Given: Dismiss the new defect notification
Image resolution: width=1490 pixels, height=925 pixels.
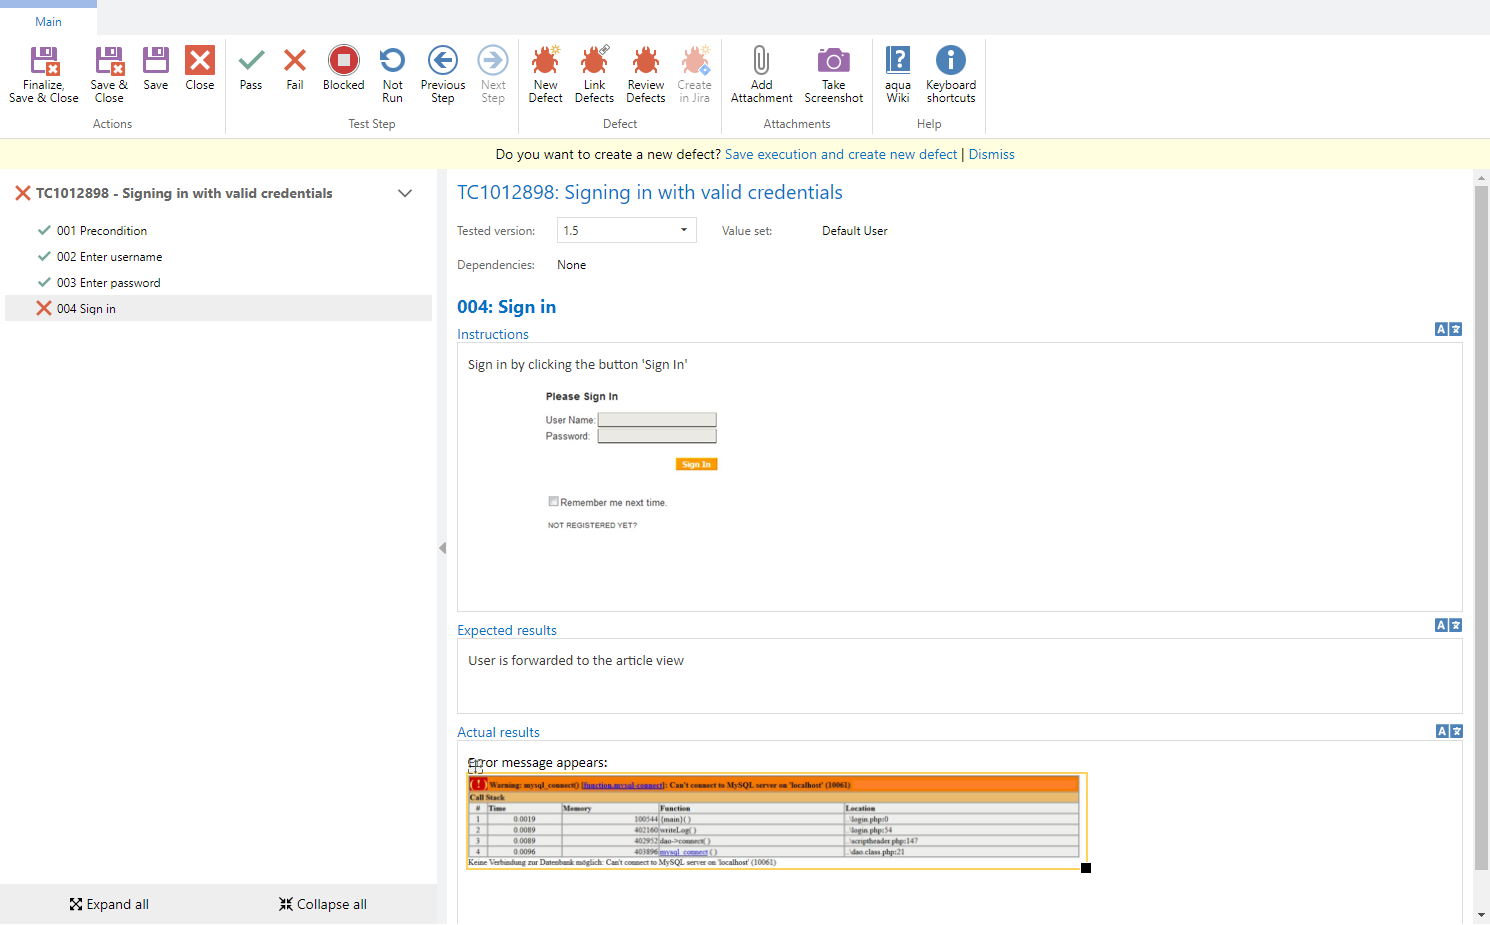Looking at the screenshot, I should point(991,155).
